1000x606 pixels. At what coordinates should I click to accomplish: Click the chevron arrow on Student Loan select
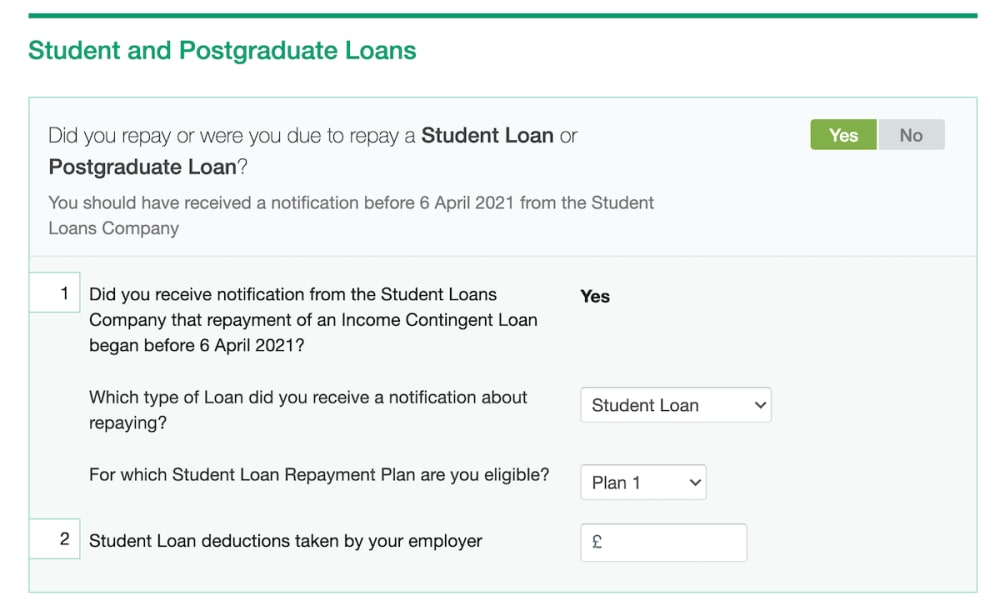(760, 405)
